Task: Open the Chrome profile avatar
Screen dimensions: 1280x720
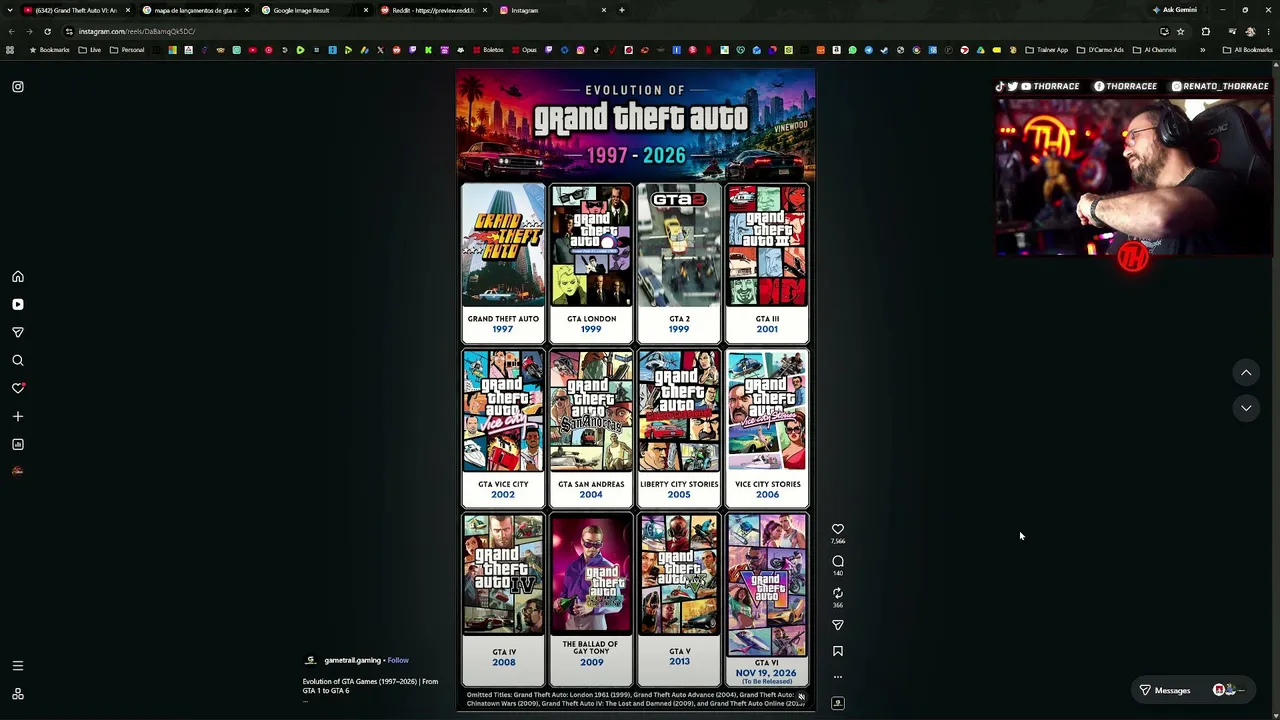Action: [x=1250, y=31]
